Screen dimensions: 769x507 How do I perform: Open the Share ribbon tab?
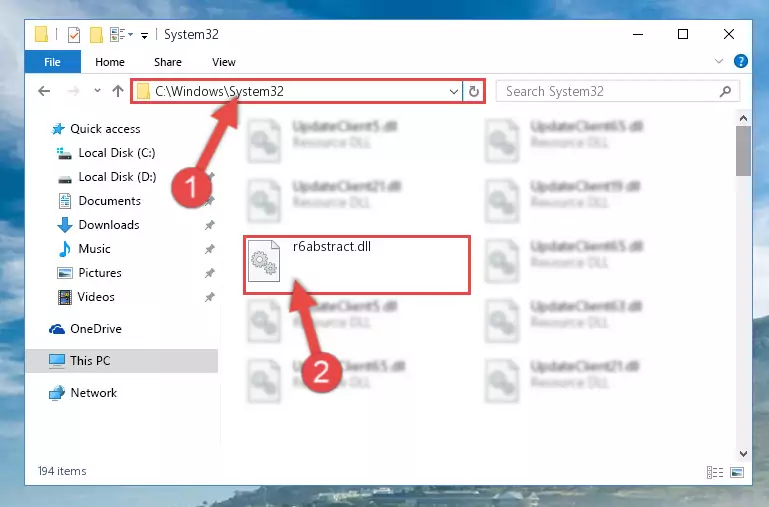[x=168, y=62]
